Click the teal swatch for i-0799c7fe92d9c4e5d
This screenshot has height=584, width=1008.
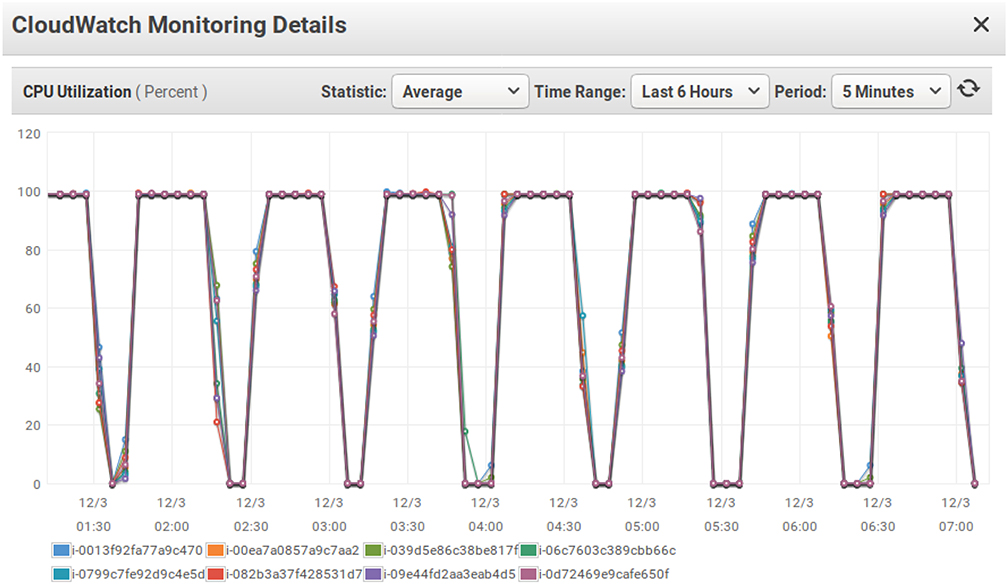61,574
